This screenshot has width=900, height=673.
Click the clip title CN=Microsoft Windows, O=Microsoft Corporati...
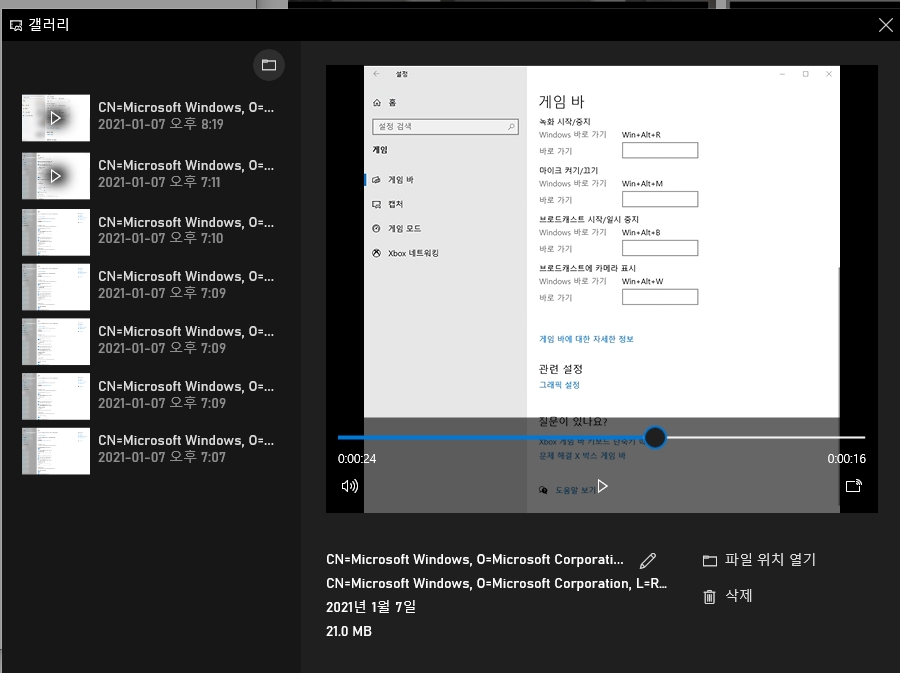point(475,559)
